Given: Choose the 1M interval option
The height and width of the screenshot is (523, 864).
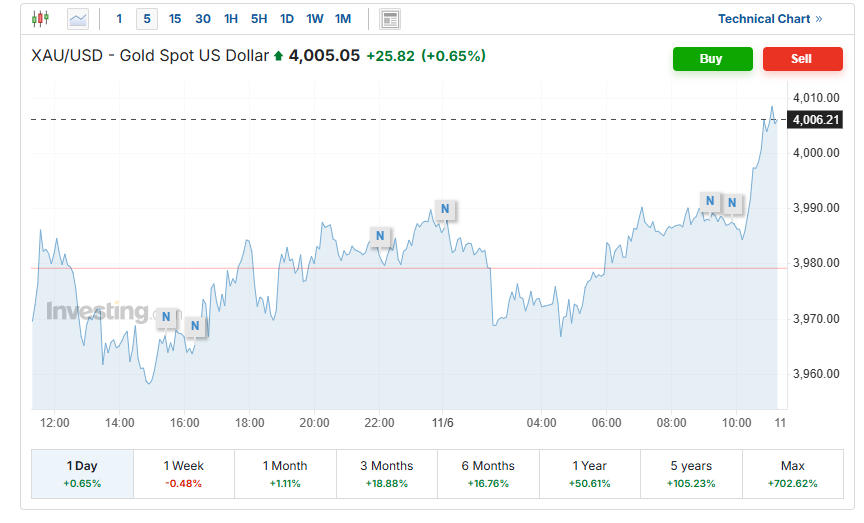Looking at the screenshot, I should point(343,19).
